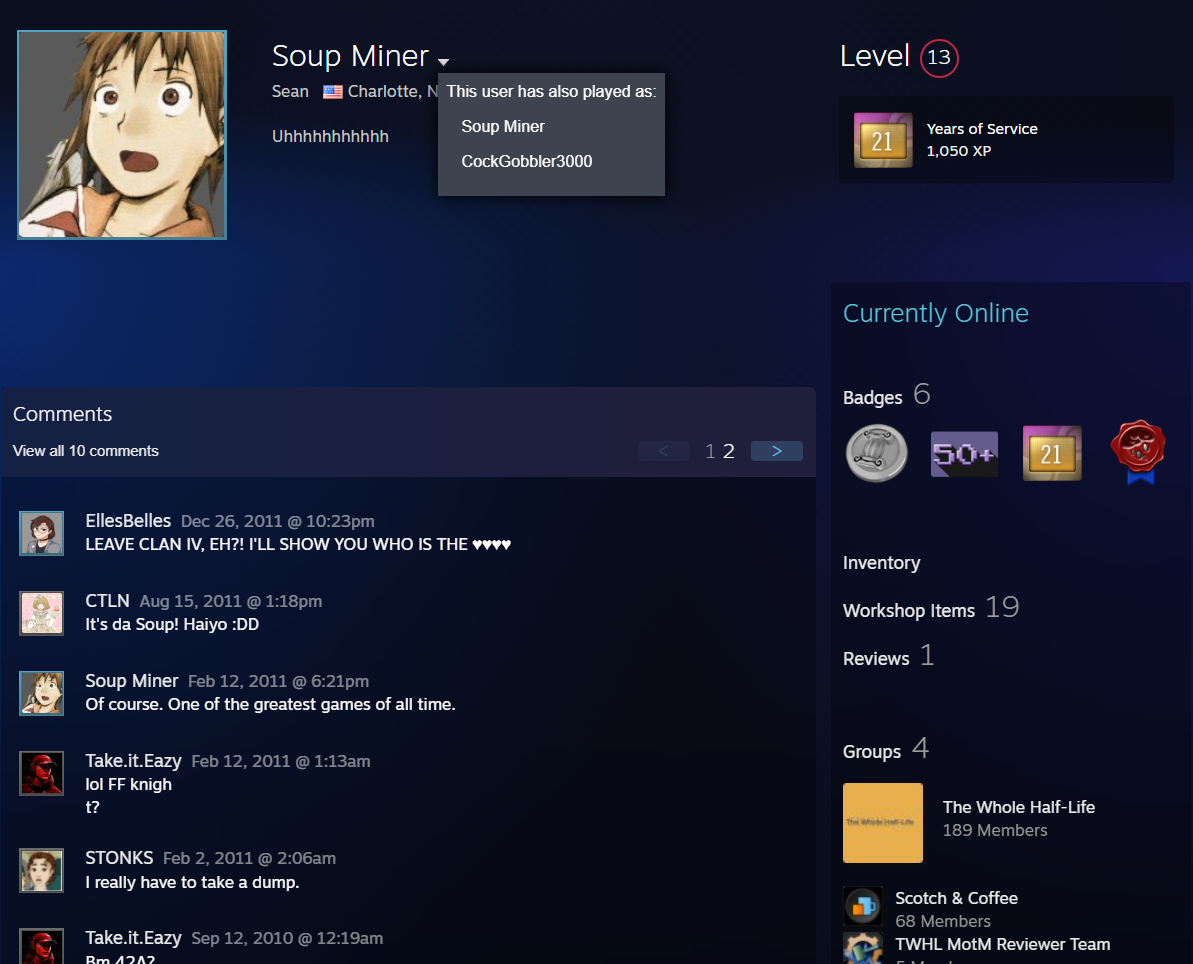
Task: Open The Whole Half-Life group icon
Action: [882, 823]
